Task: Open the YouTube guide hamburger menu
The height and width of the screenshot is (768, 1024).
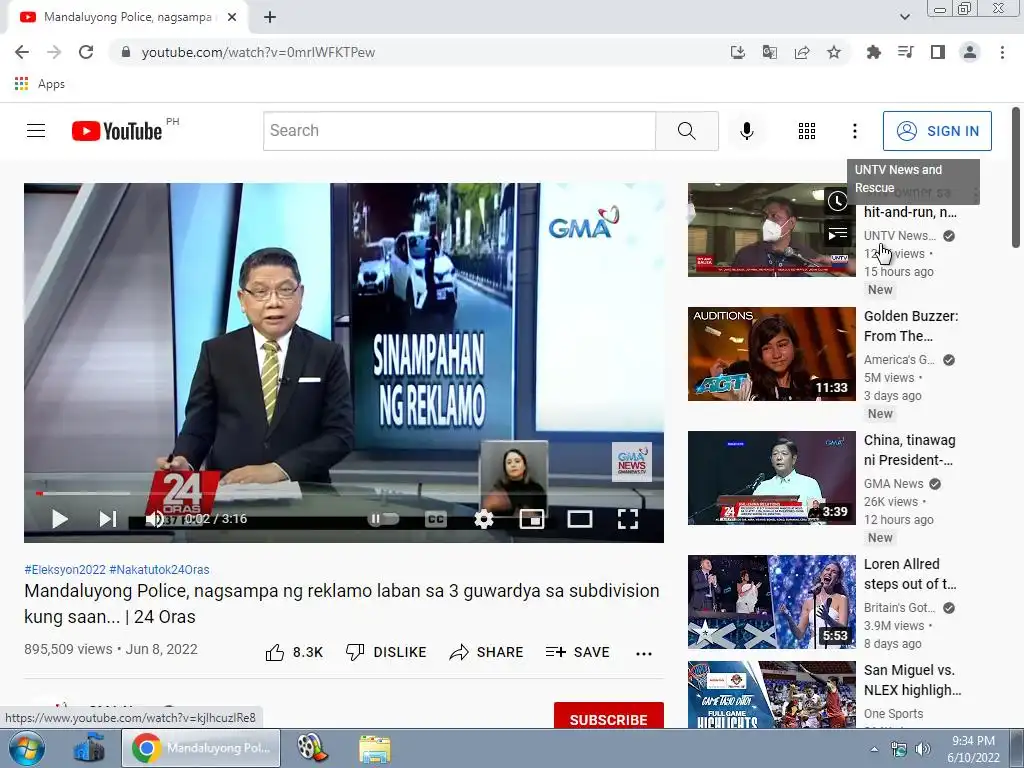Action: pyautogui.click(x=36, y=131)
